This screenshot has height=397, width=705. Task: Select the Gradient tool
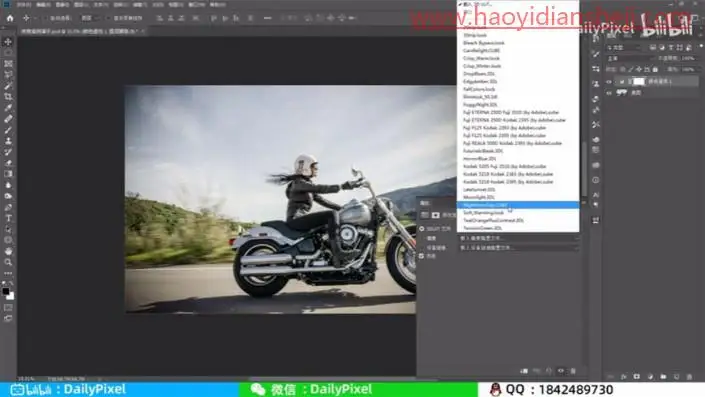coord(8,174)
